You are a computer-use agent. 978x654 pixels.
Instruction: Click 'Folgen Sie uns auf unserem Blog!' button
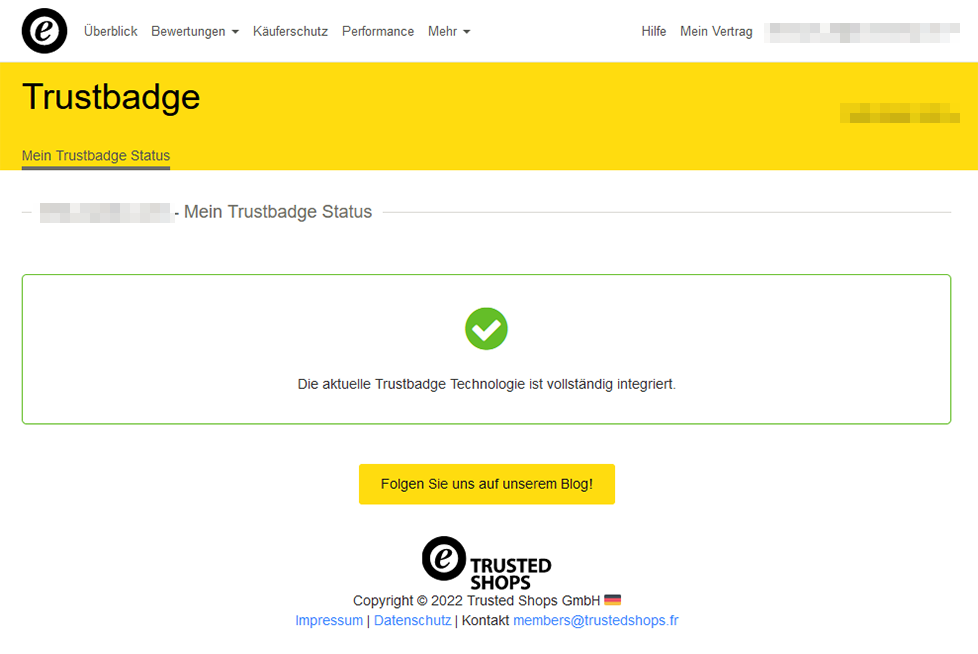coord(487,484)
